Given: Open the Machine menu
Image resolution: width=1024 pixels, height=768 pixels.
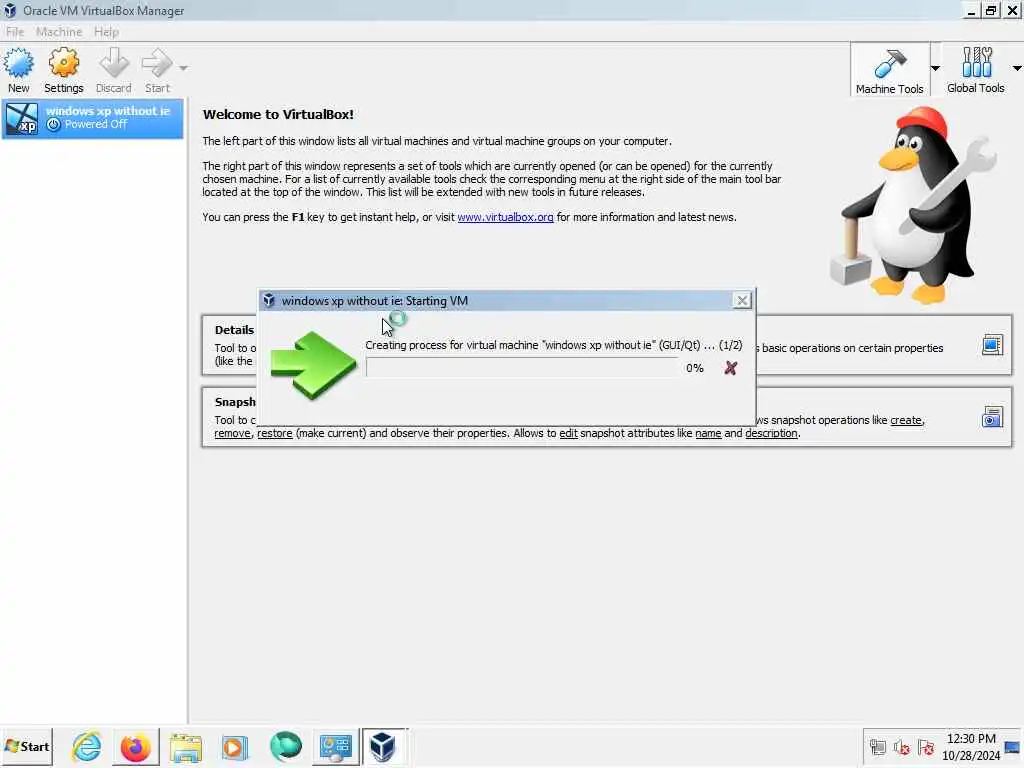Looking at the screenshot, I should coord(59,32).
